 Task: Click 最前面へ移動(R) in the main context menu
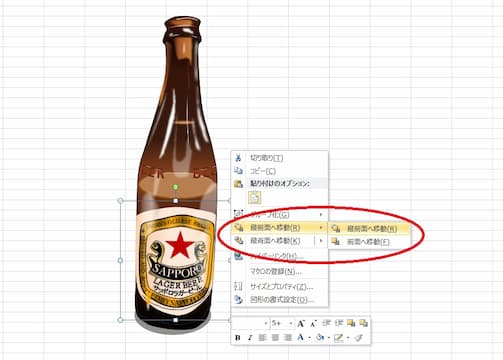279,228
